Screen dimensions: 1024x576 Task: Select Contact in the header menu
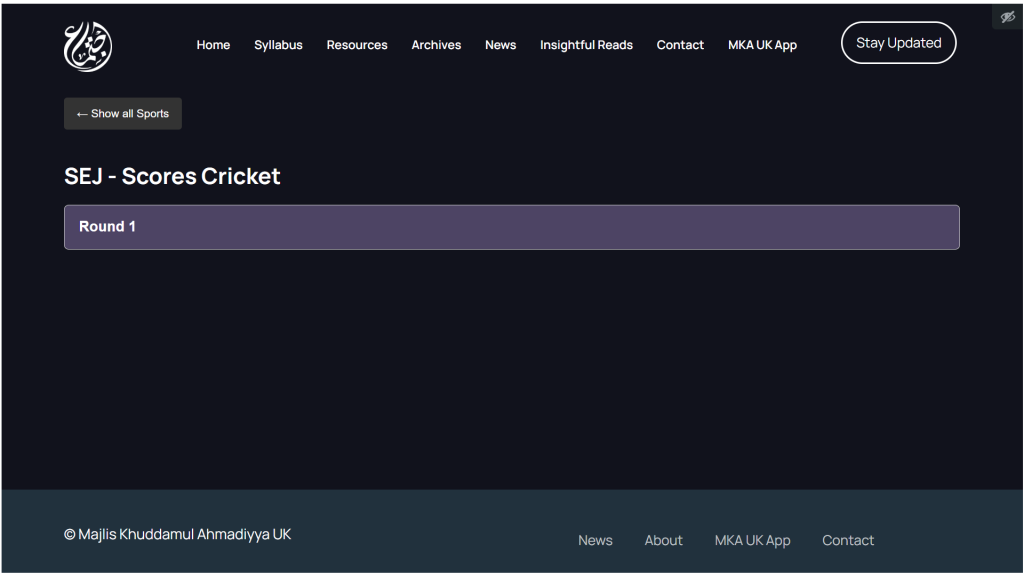pos(680,45)
